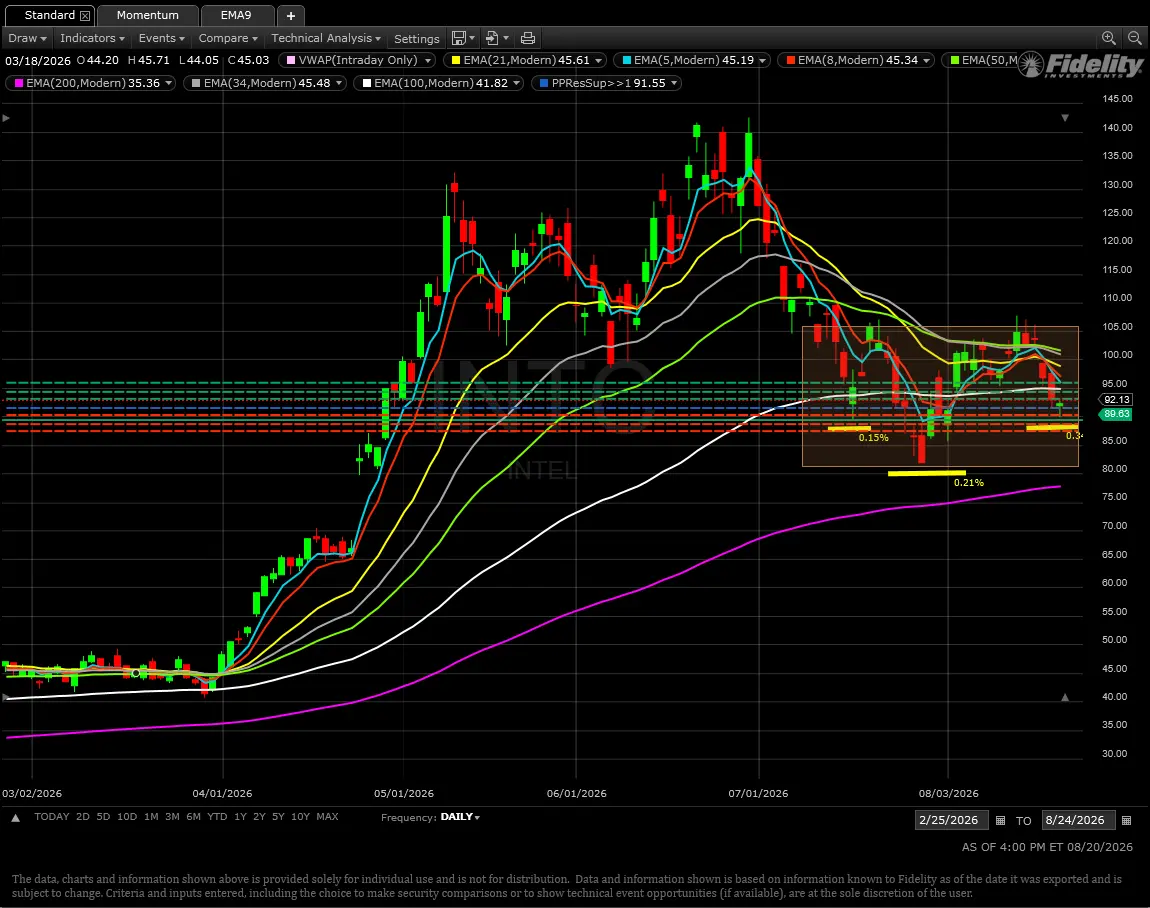Click the white EMA(100) color swatch

pos(367,83)
